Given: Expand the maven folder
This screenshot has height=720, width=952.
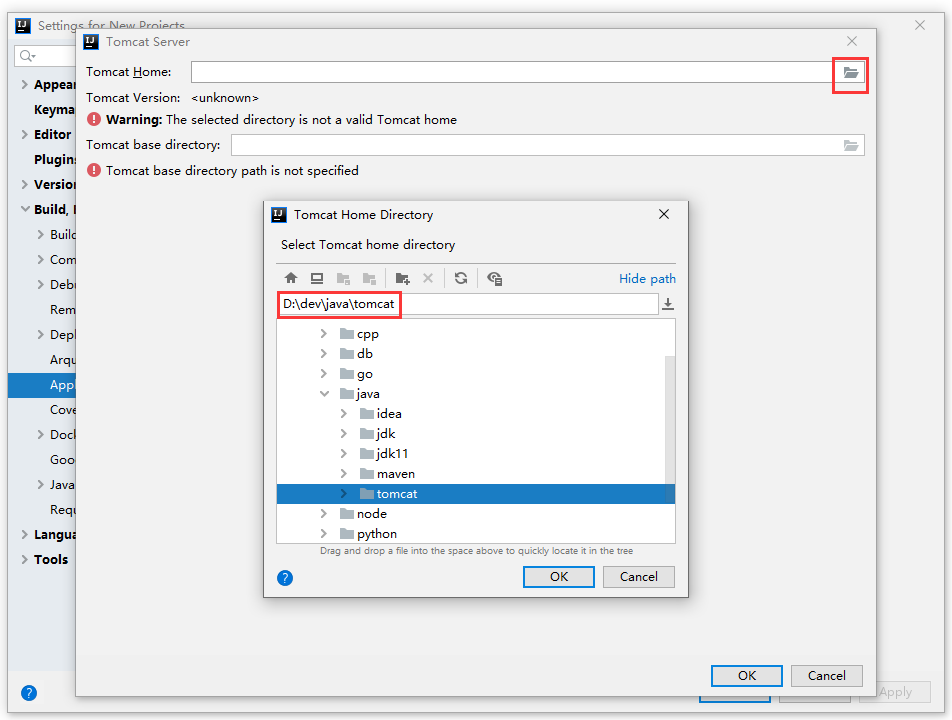Looking at the screenshot, I should pyautogui.click(x=344, y=474).
